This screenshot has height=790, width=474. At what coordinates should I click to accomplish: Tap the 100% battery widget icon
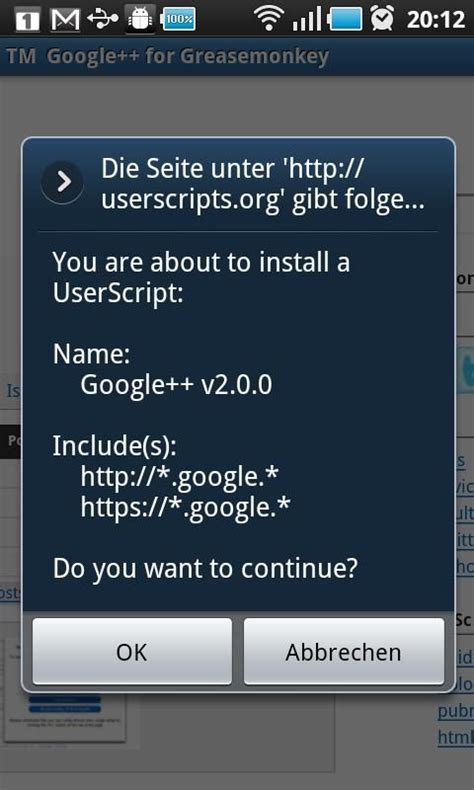(178, 20)
